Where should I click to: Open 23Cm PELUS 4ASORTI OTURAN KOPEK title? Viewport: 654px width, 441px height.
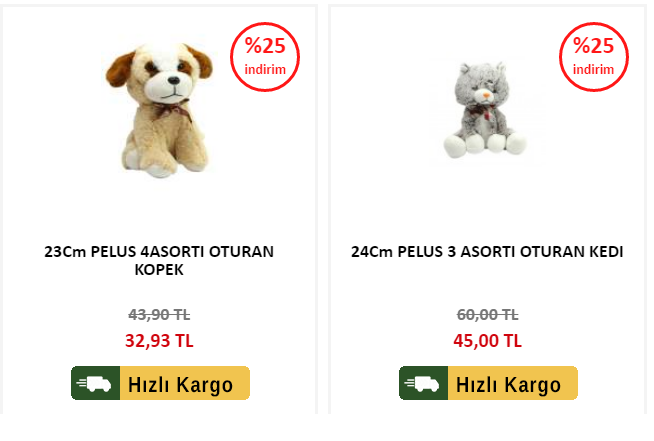point(159,260)
